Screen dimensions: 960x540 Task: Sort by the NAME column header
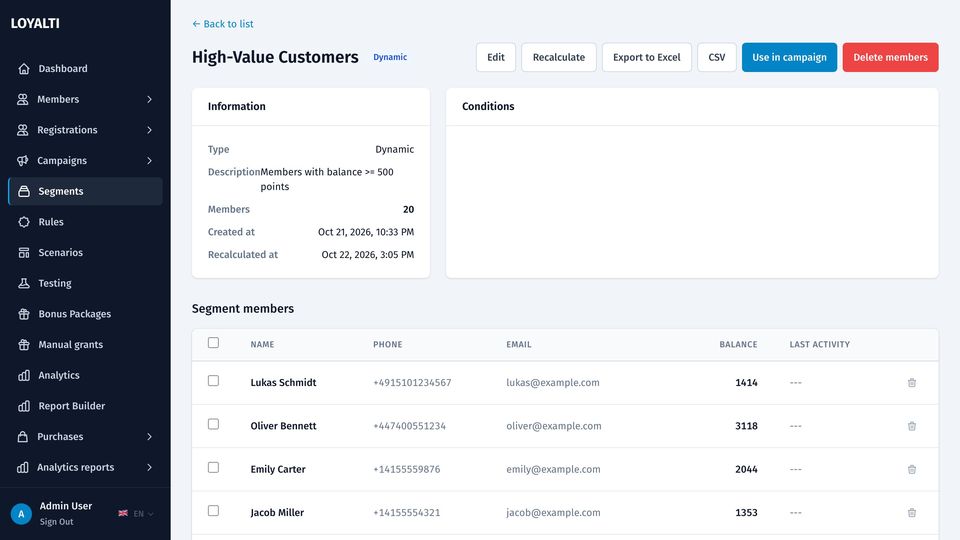coord(262,345)
